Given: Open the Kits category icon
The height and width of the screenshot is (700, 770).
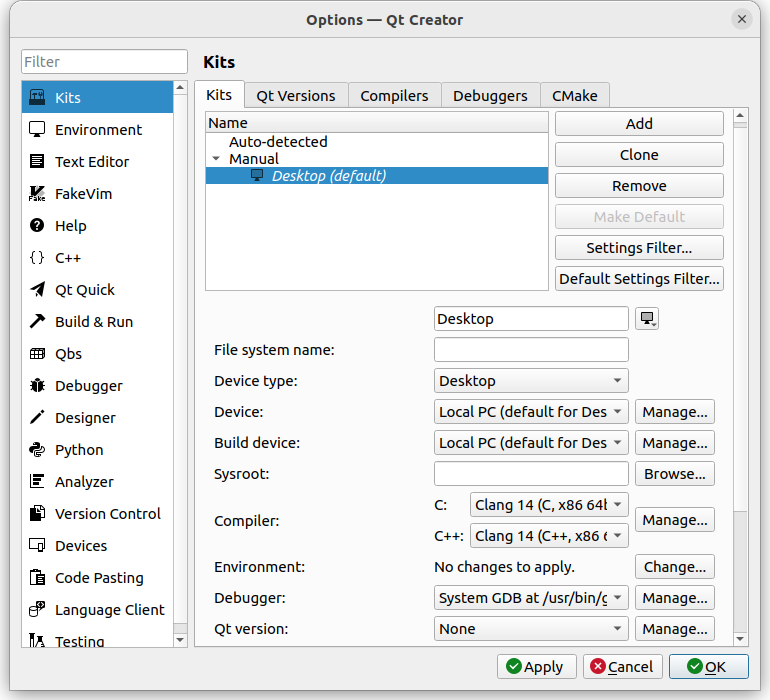Looking at the screenshot, I should click(37, 97).
